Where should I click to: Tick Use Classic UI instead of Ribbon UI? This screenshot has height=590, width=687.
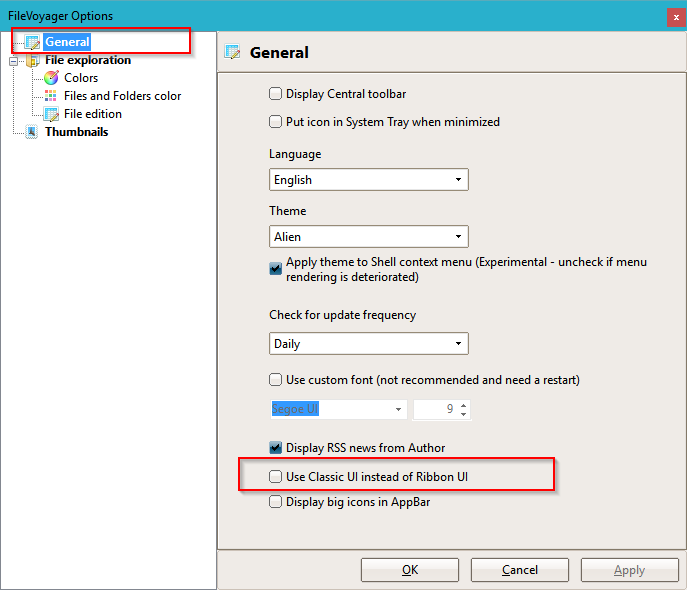(x=275, y=476)
